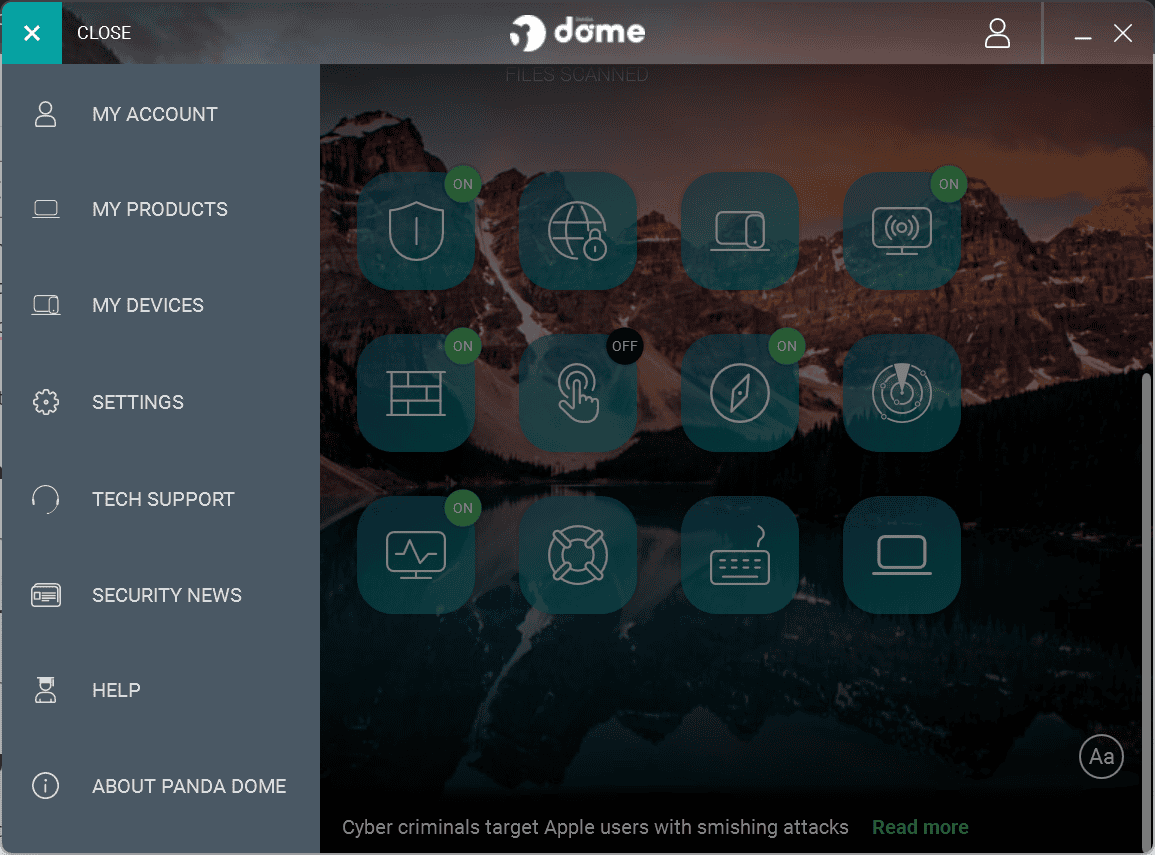Click the Aa text size button
This screenshot has width=1155, height=855.
1101,756
